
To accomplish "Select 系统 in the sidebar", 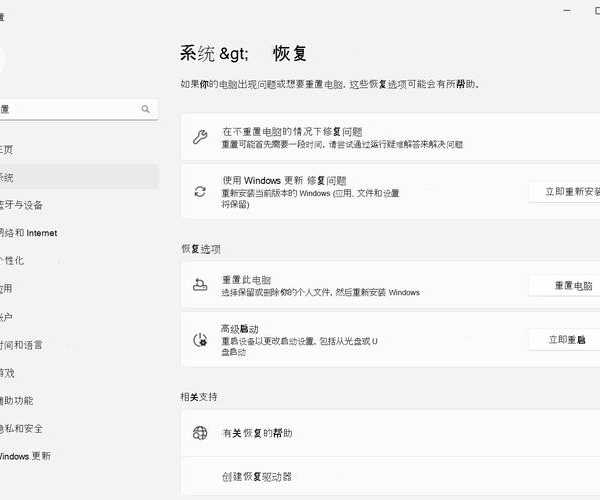I will pyautogui.click(x=78, y=177).
